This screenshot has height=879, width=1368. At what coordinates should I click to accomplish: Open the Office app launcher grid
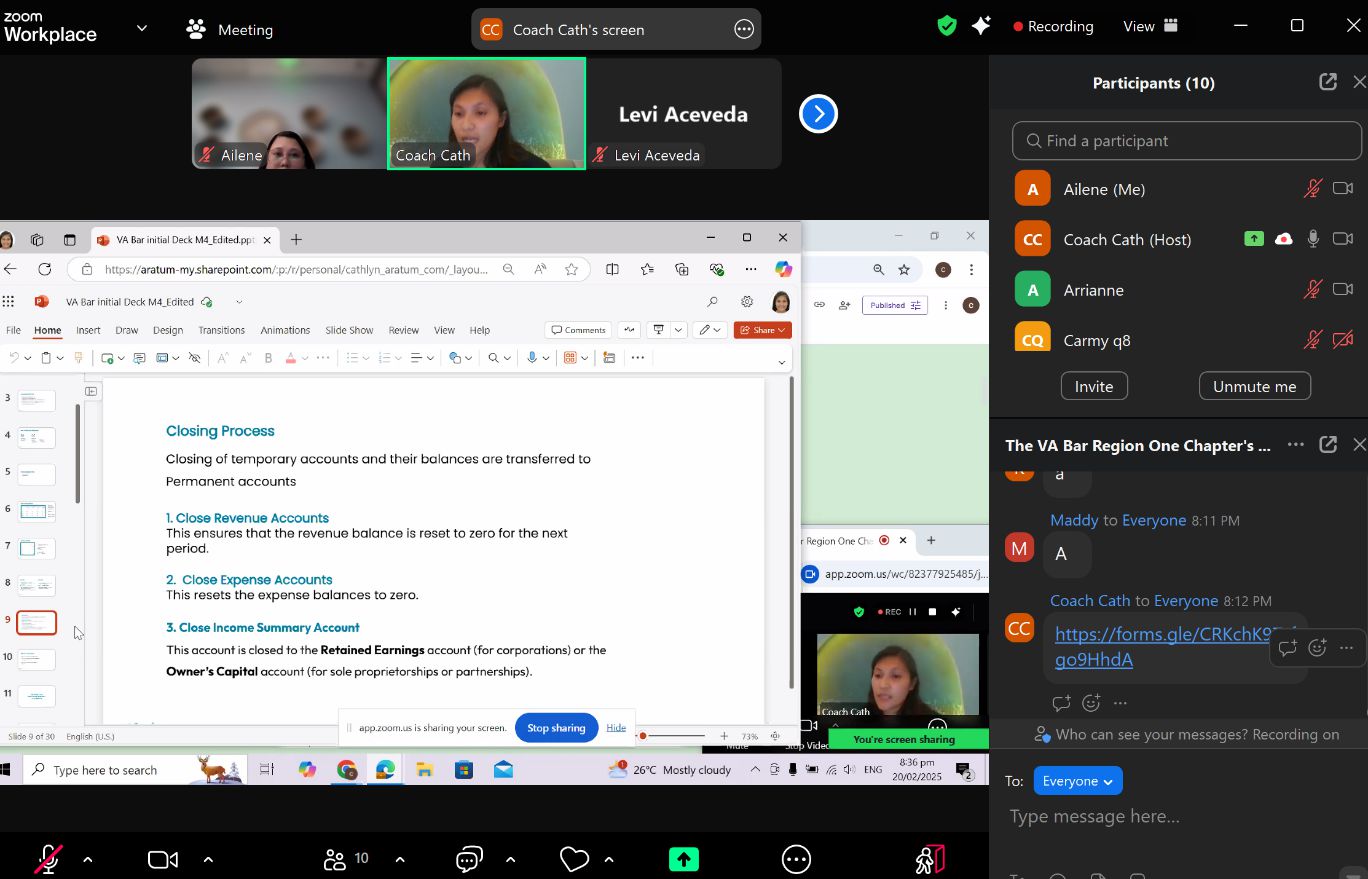tap(9, 302)
